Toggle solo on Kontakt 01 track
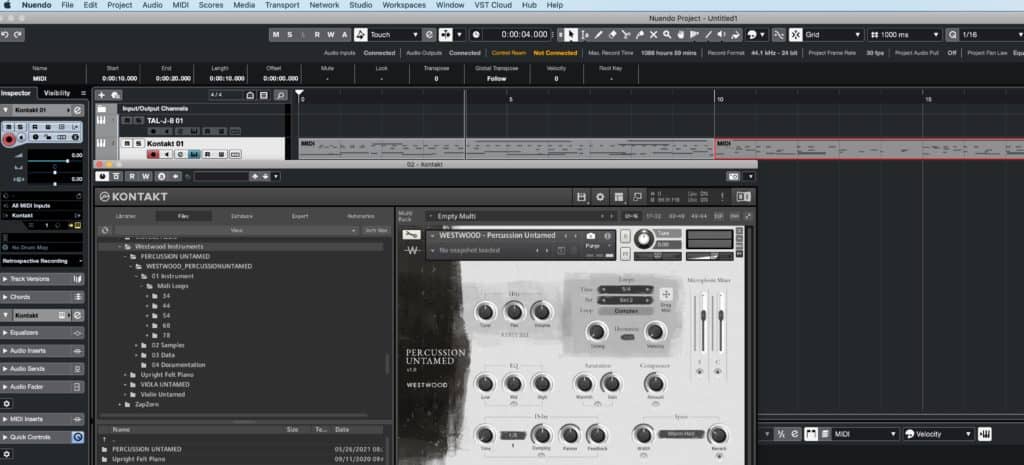The width and height of the screenshot is (1024, 465). [139, 144]
